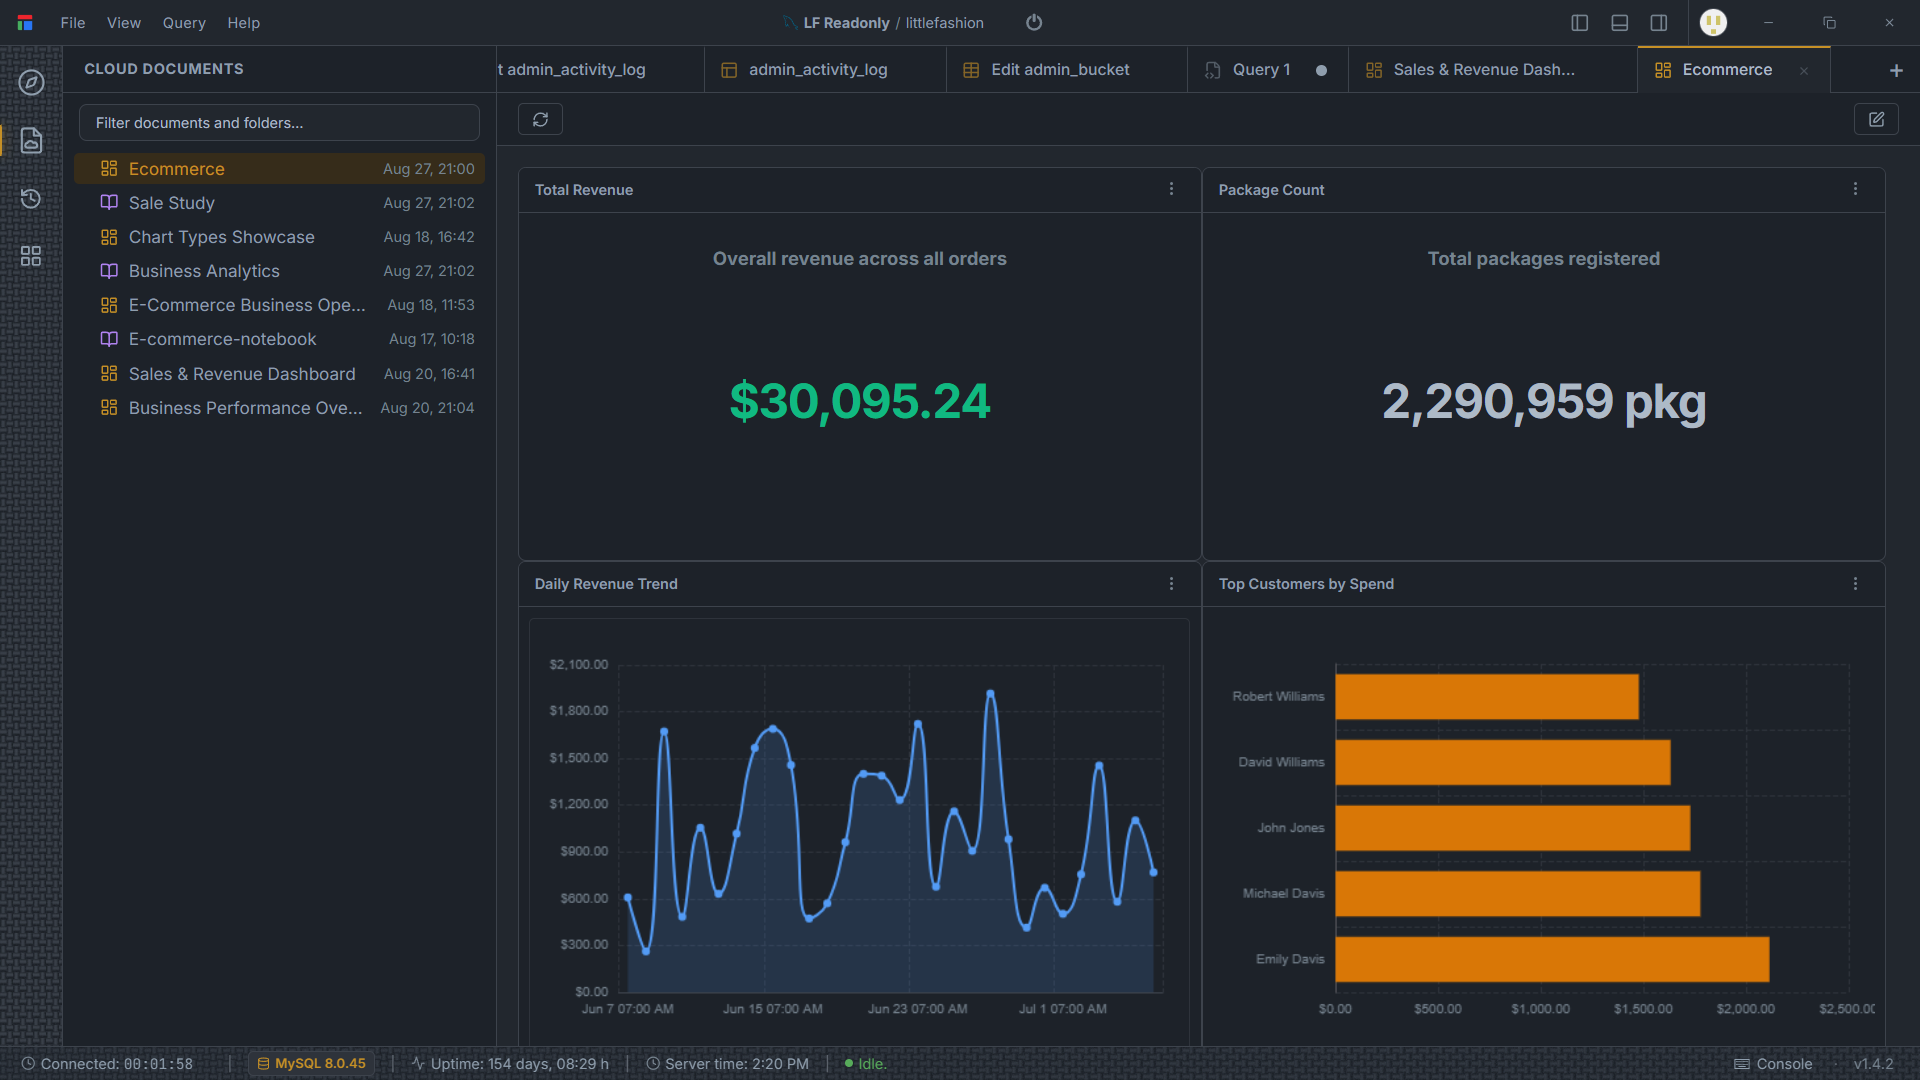Toggle the right sidebar panel layout

(1659, 22)
